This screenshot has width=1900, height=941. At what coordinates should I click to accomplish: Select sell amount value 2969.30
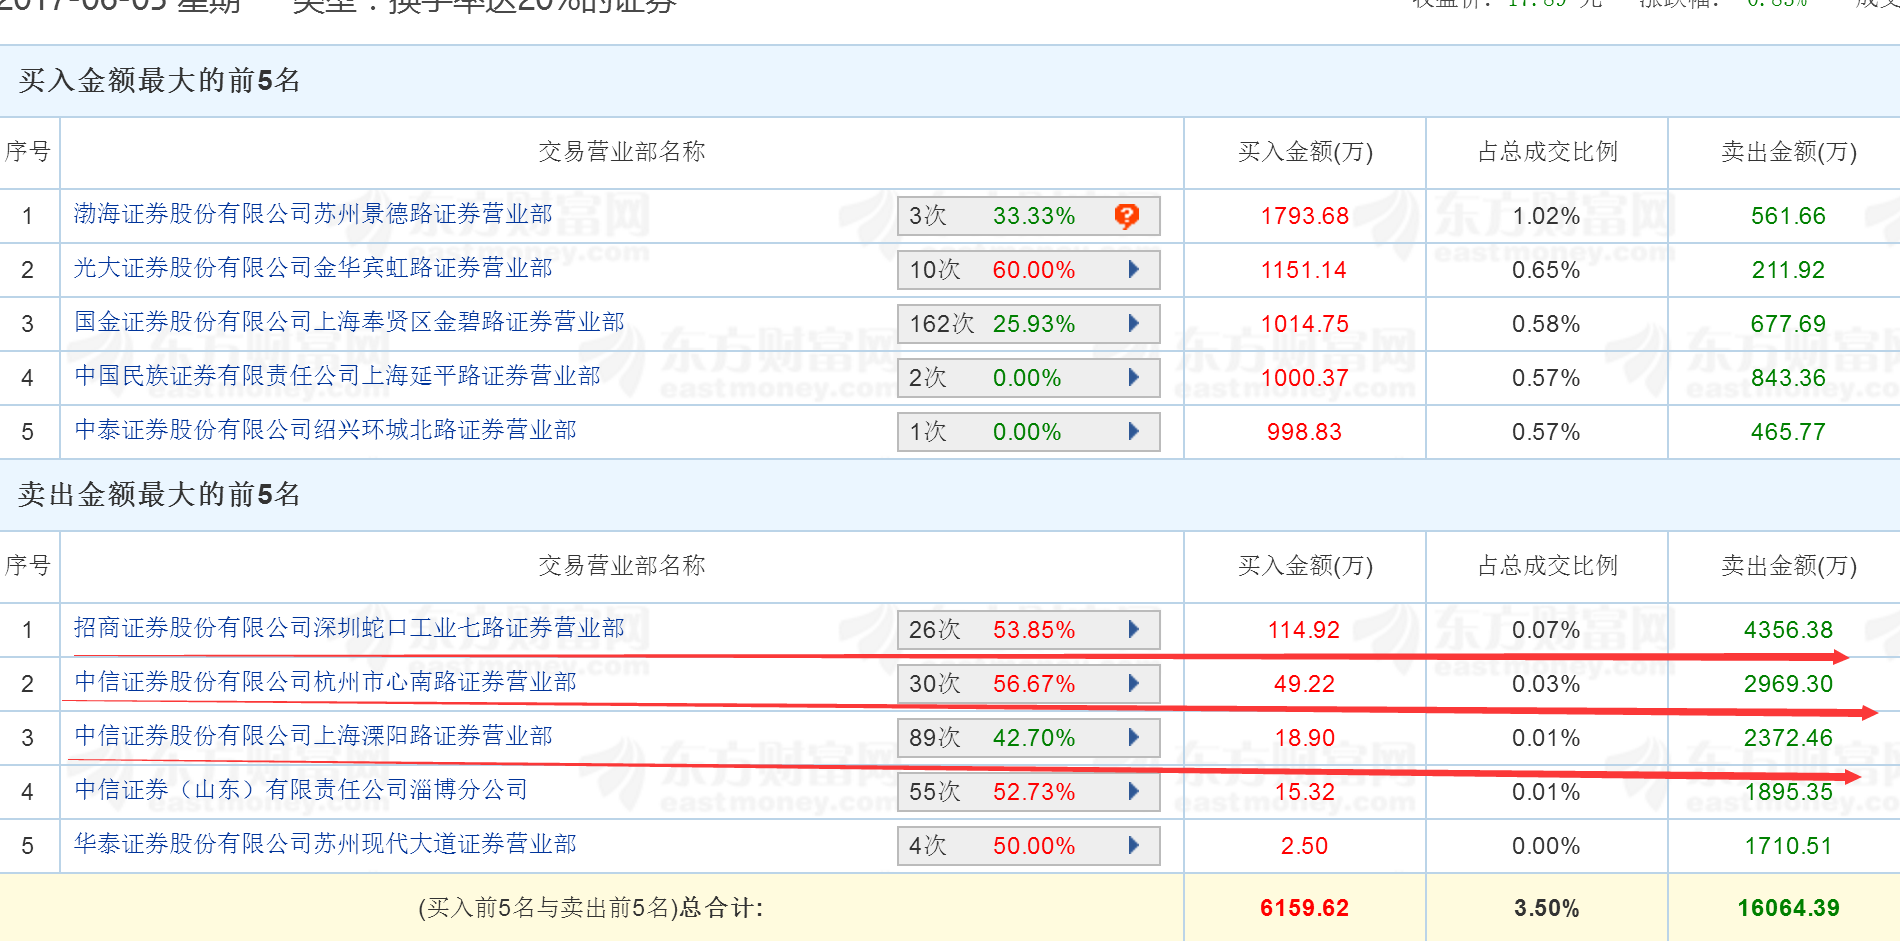[x=1788, y=684]
